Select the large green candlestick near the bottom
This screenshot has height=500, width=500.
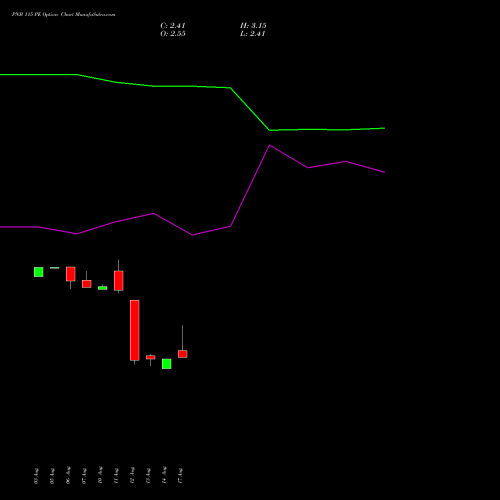click(167, 364)
